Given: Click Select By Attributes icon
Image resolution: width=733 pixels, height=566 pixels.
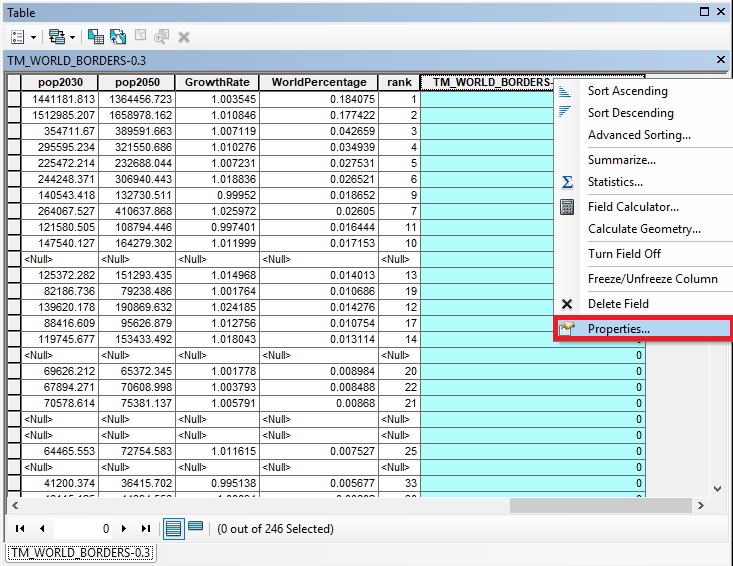Looking at the screenshot, I should [x=96, y=36].
